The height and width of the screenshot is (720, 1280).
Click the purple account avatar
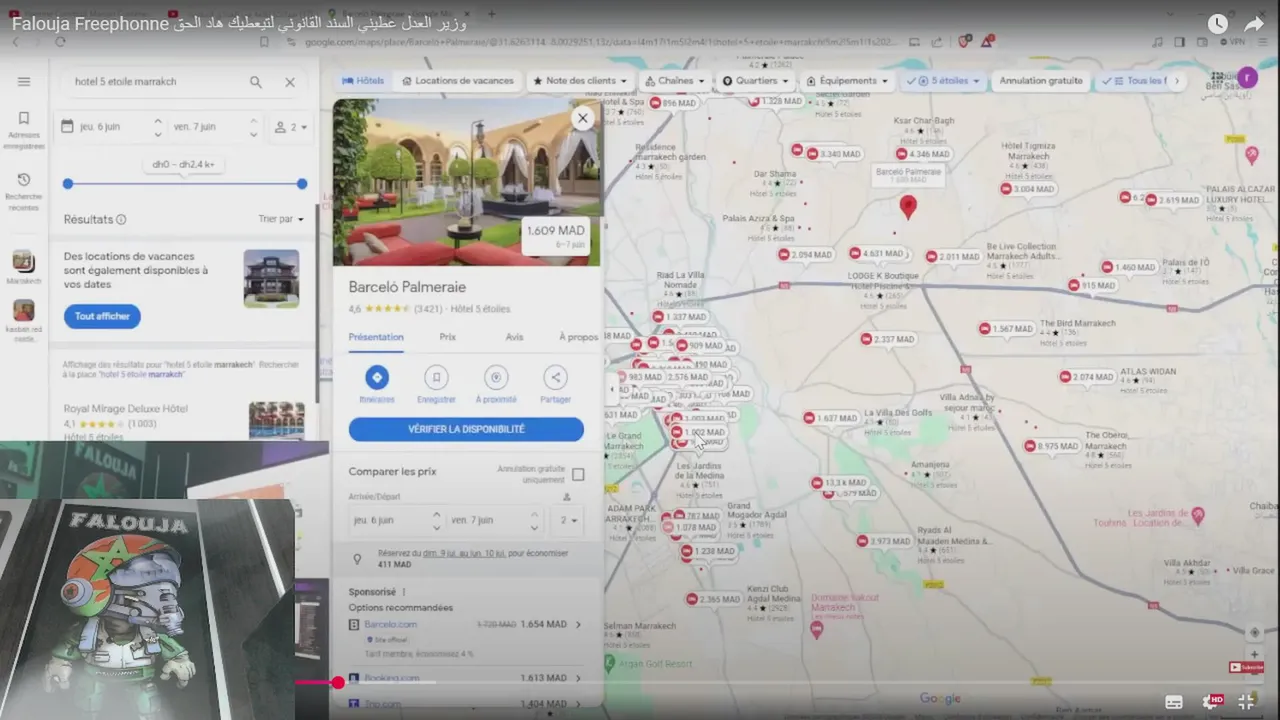tap(1247, 78)
